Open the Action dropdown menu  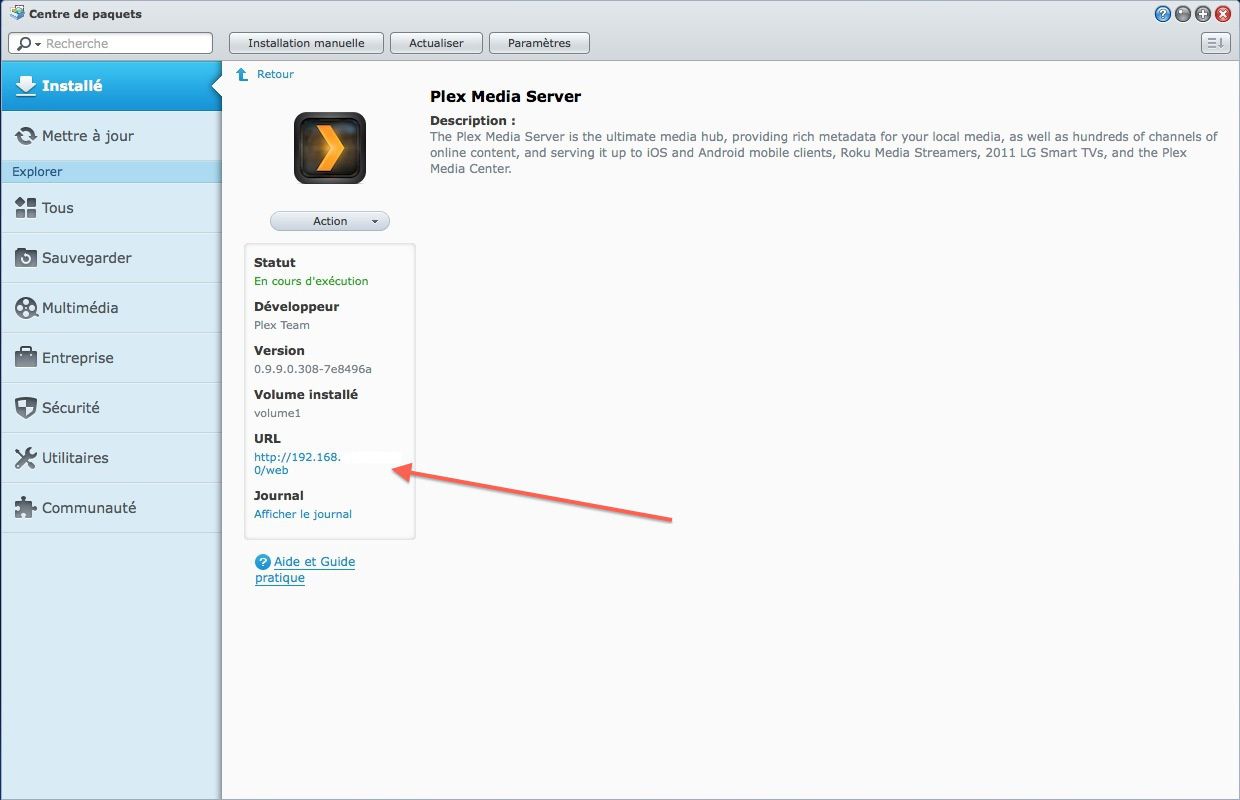click(x=330, y=221)
